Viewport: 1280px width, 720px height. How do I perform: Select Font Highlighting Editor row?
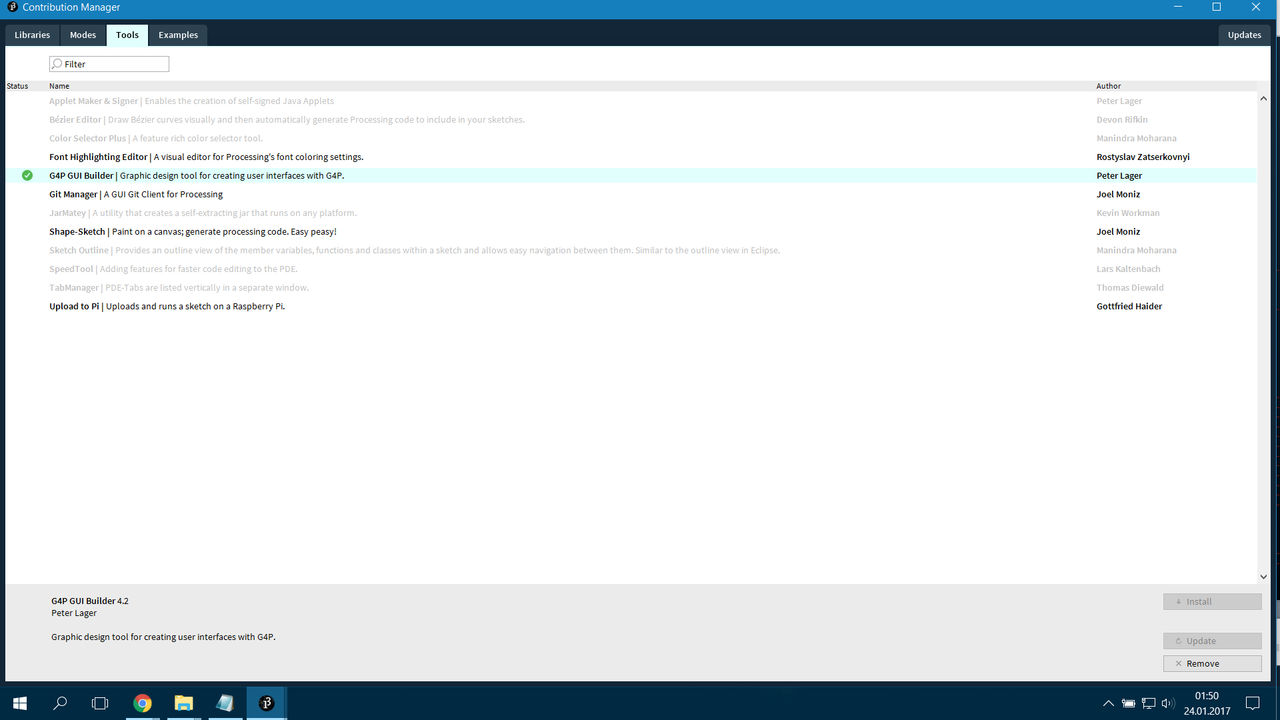pos(631,157)
